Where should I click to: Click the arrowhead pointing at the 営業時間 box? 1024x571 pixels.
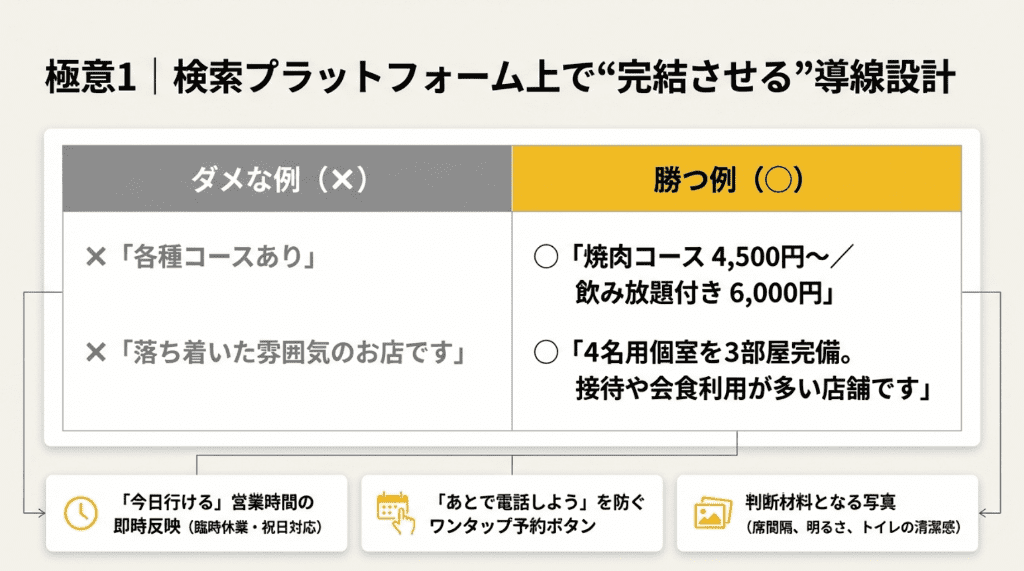click(x=41, y=512)
